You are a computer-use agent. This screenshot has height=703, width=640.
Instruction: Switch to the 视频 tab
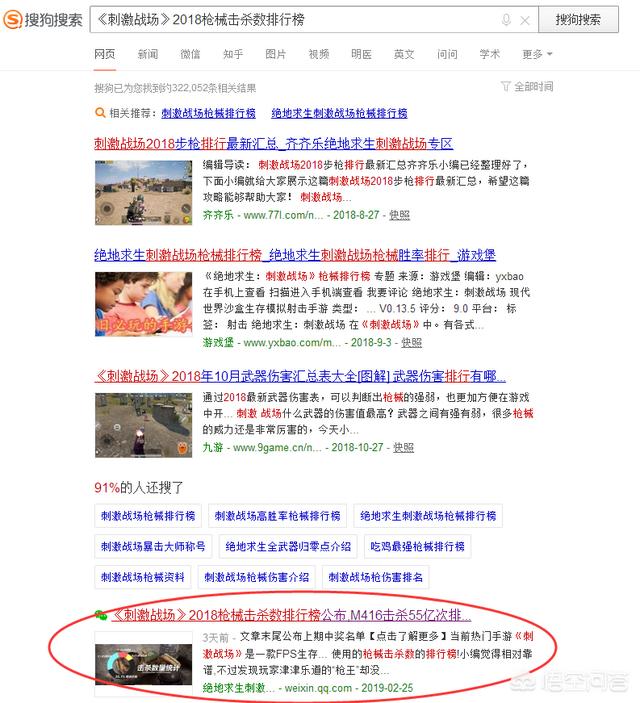point(319,54)
